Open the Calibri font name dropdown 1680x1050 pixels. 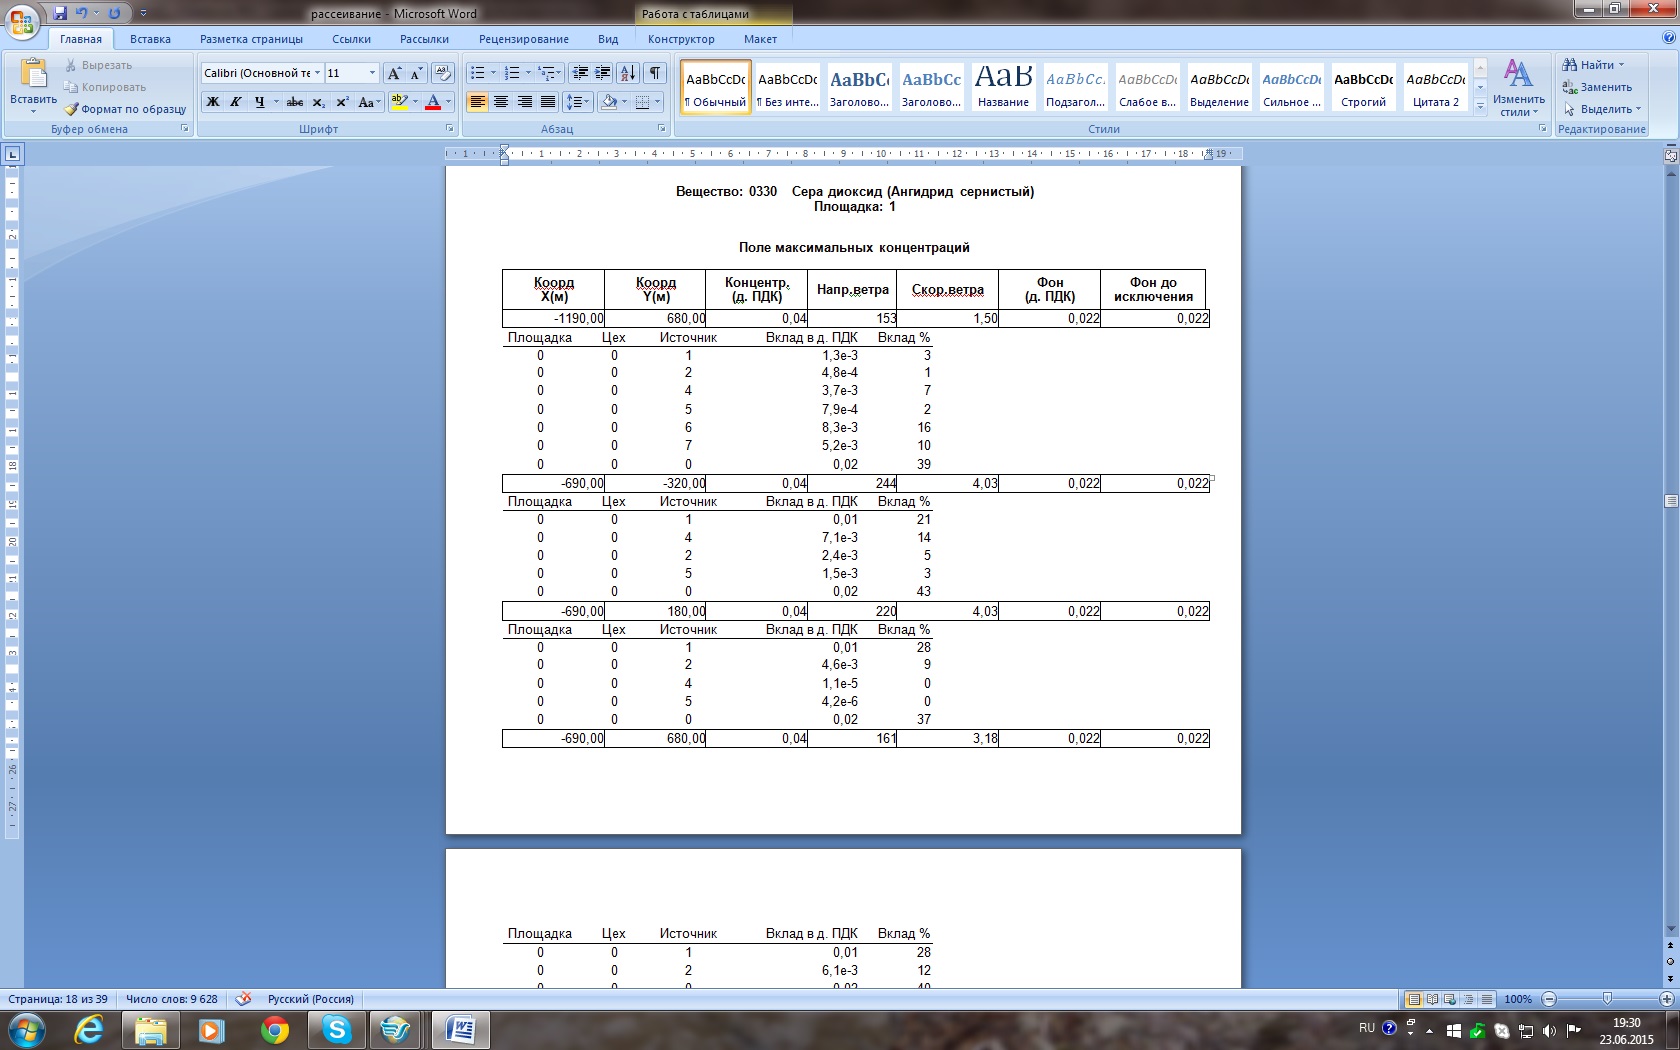(317, 73)
